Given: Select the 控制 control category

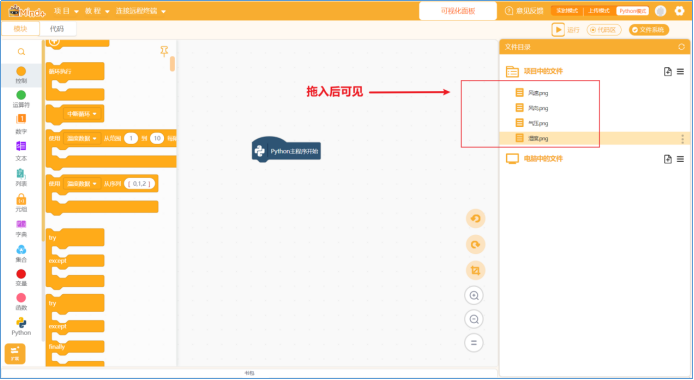Looking at the screenshot, I should pos(21,74).
